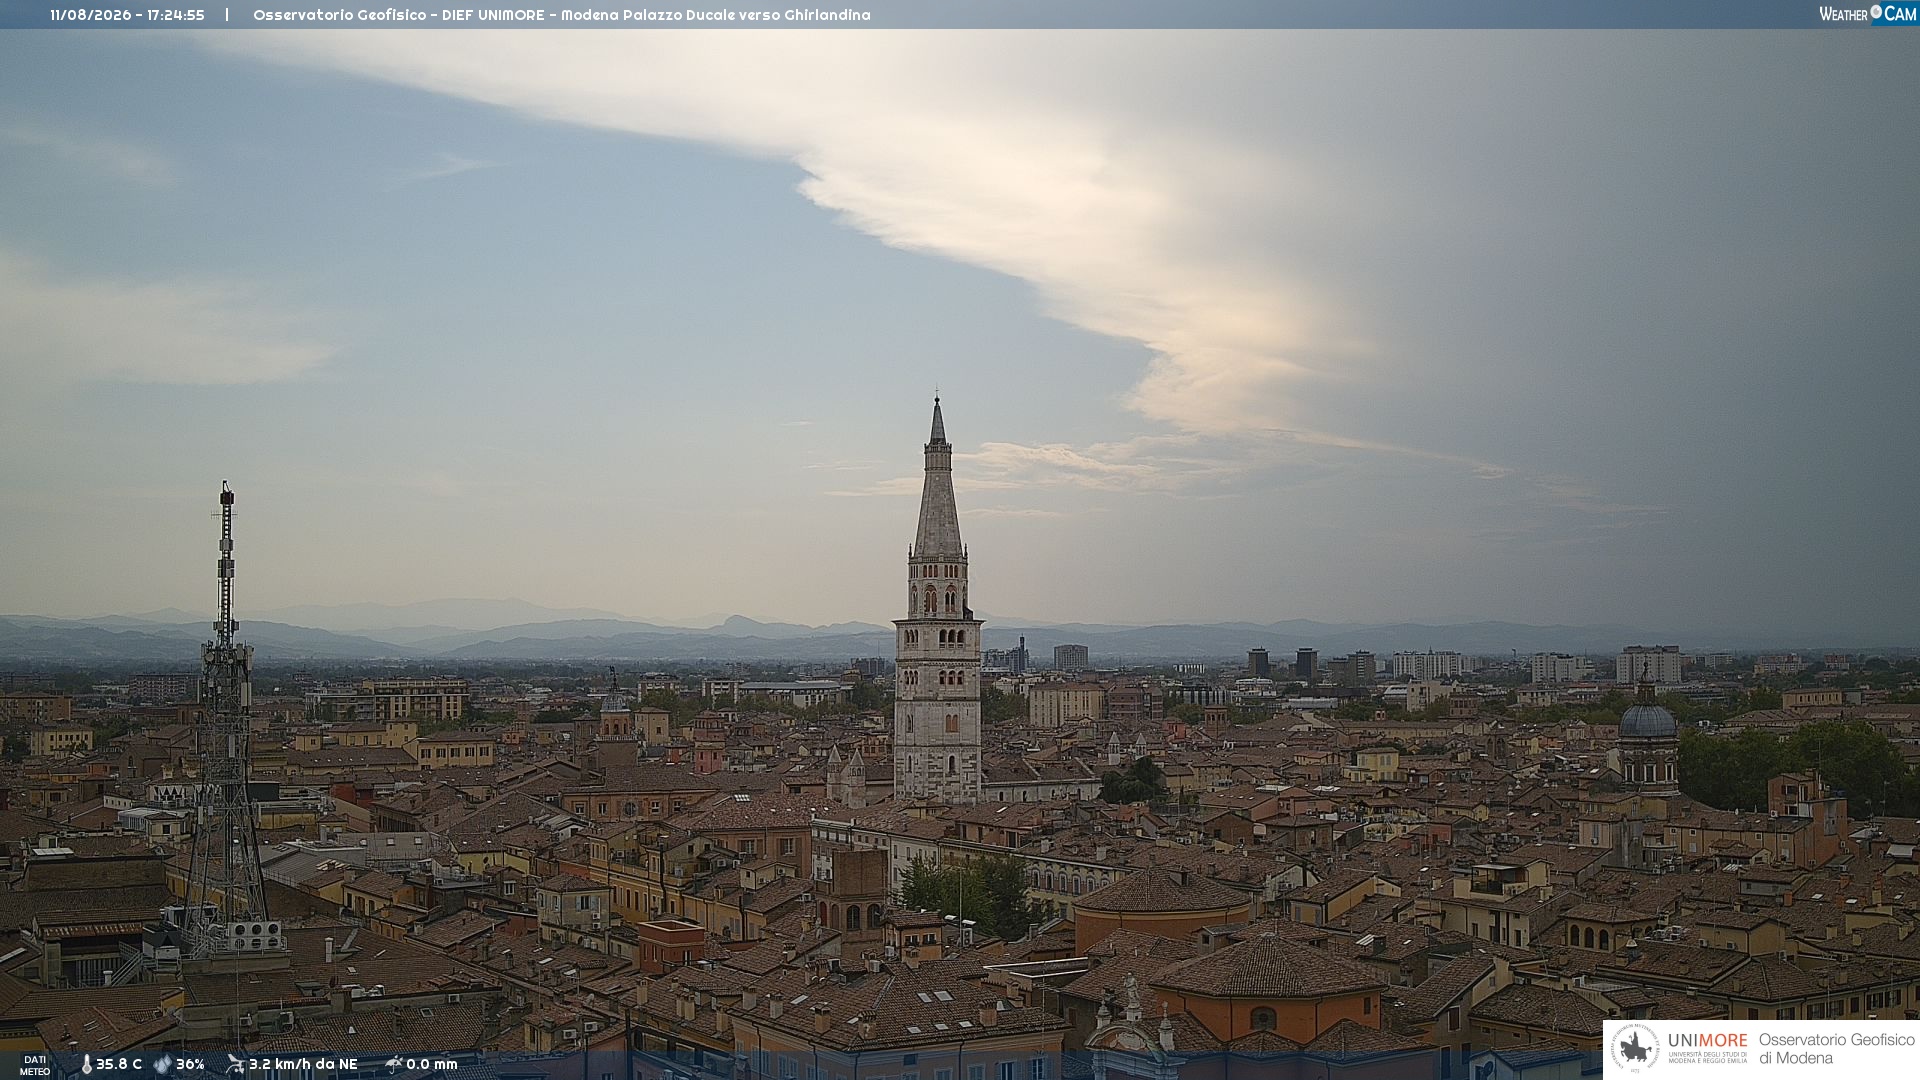This screenshot has height=1080, width=1920.
Task: Click the Osservatorio Geofisico di Modena text
Action: point(1836,1049)
